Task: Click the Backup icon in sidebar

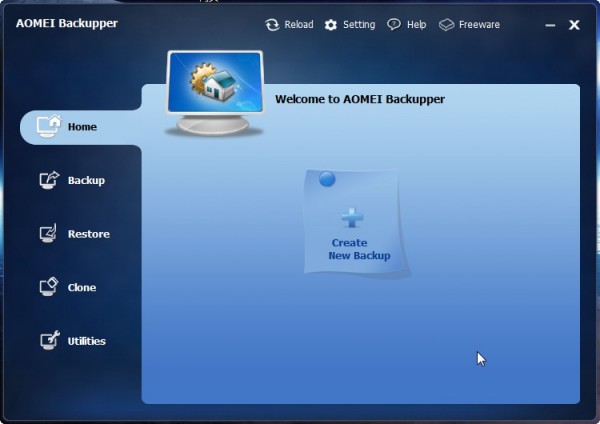Action: tap(49, 181)
